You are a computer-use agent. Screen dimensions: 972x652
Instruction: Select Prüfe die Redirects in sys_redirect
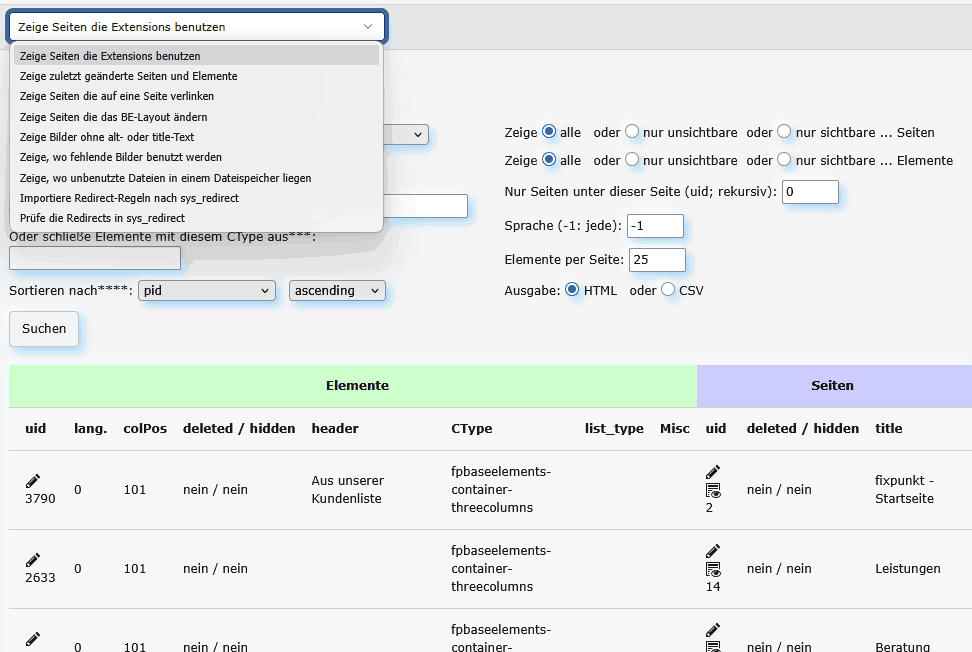pyautogui.click(x=196, y=218)
